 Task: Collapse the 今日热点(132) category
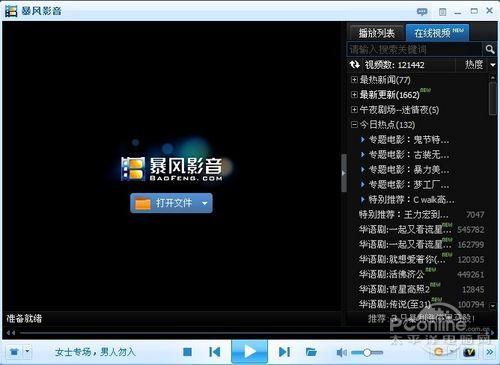point(354,125)
